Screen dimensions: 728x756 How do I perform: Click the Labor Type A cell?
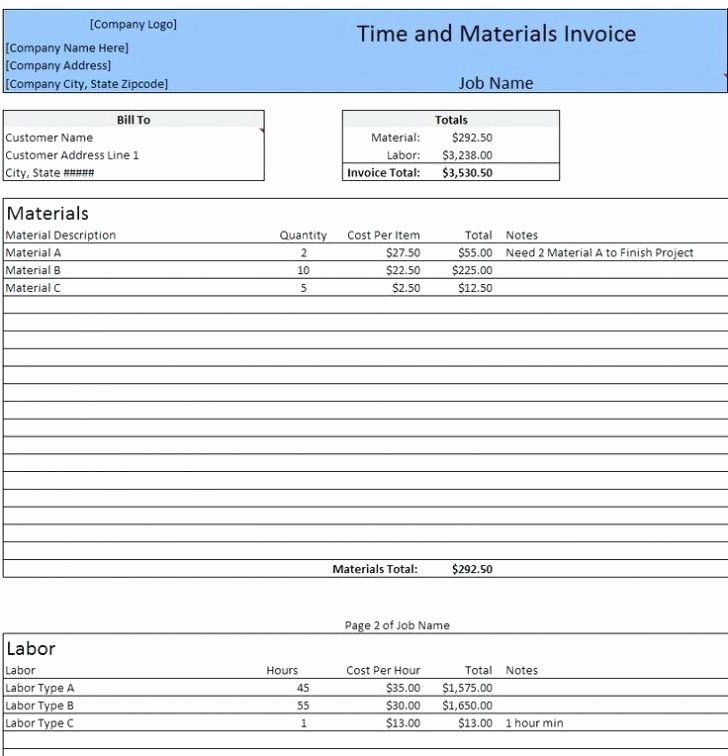coord(40,688)
